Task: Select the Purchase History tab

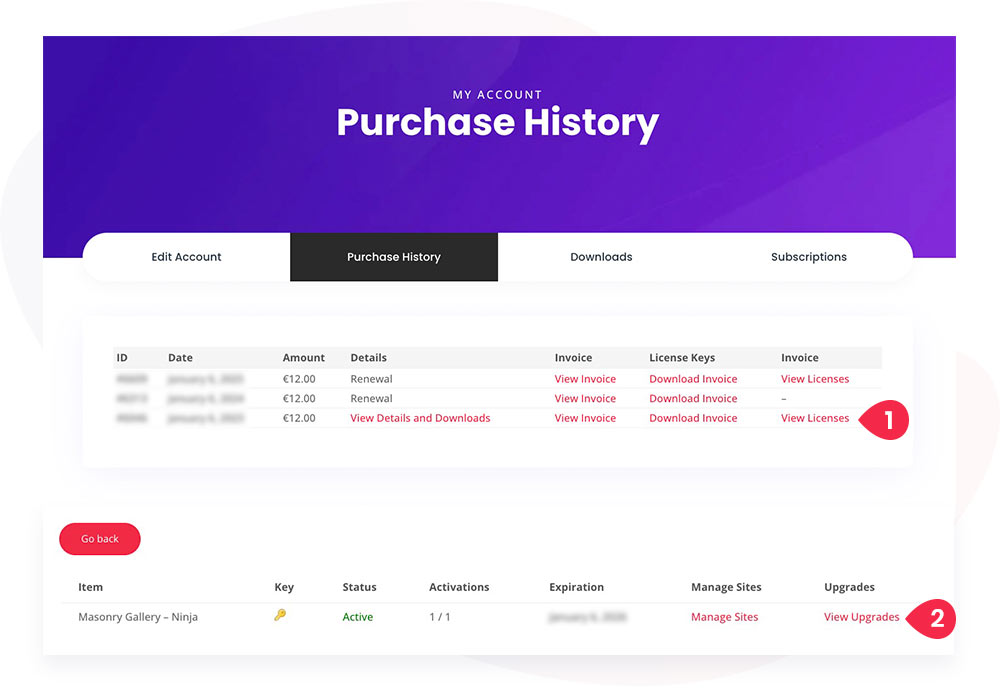Action: point(394,257)
